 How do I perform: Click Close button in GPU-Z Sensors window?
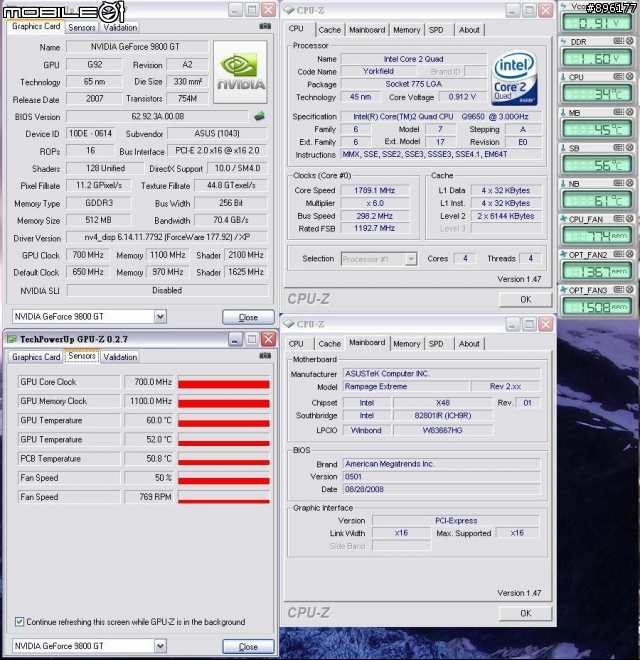tap(248, 647)
